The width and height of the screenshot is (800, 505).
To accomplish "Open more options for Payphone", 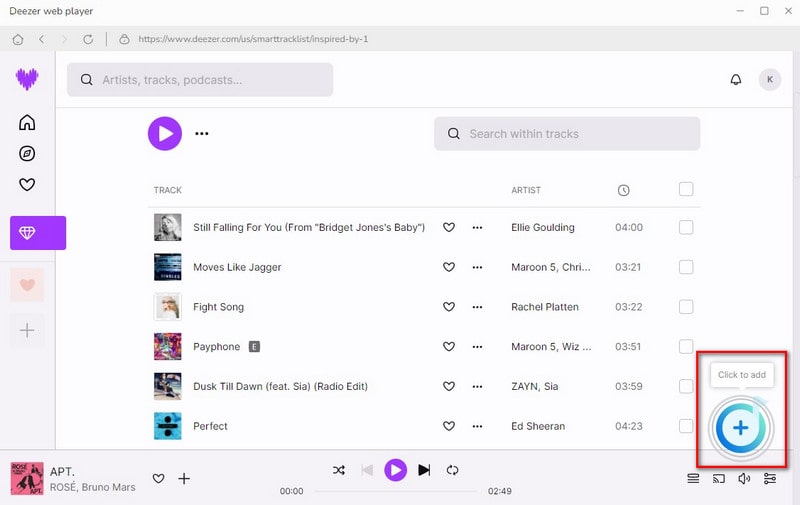I will click(477, 347).
